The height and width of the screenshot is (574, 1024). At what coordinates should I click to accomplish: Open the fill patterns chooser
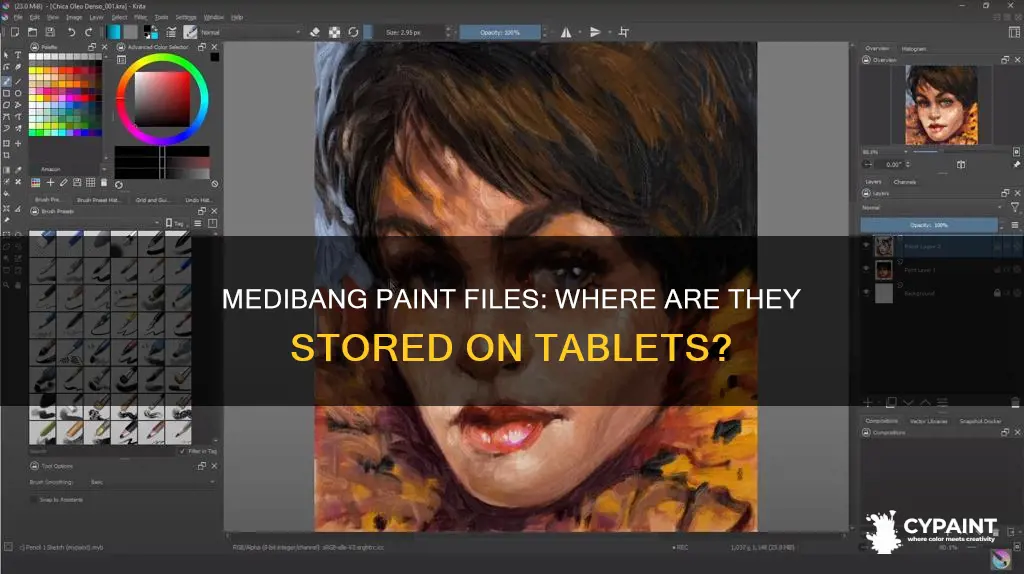131,32
